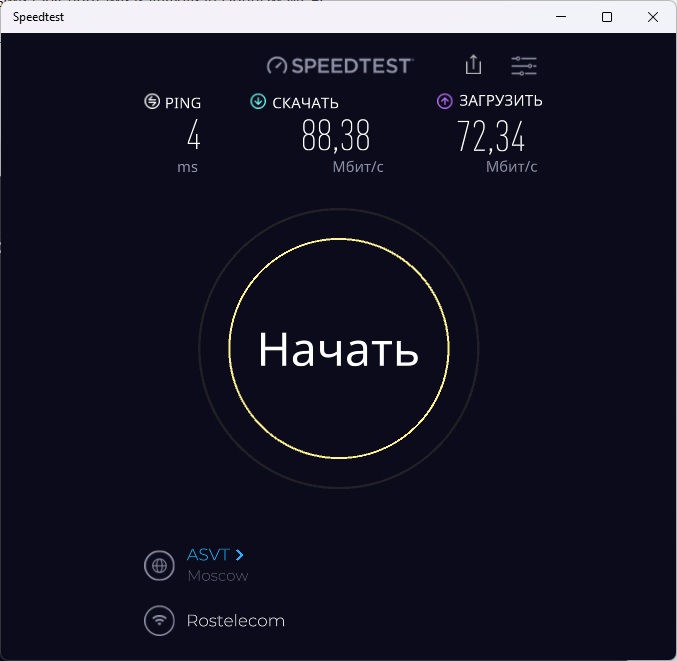Start the test with the Начать button
Screen dimensions: 677x661
click(339, 348)
